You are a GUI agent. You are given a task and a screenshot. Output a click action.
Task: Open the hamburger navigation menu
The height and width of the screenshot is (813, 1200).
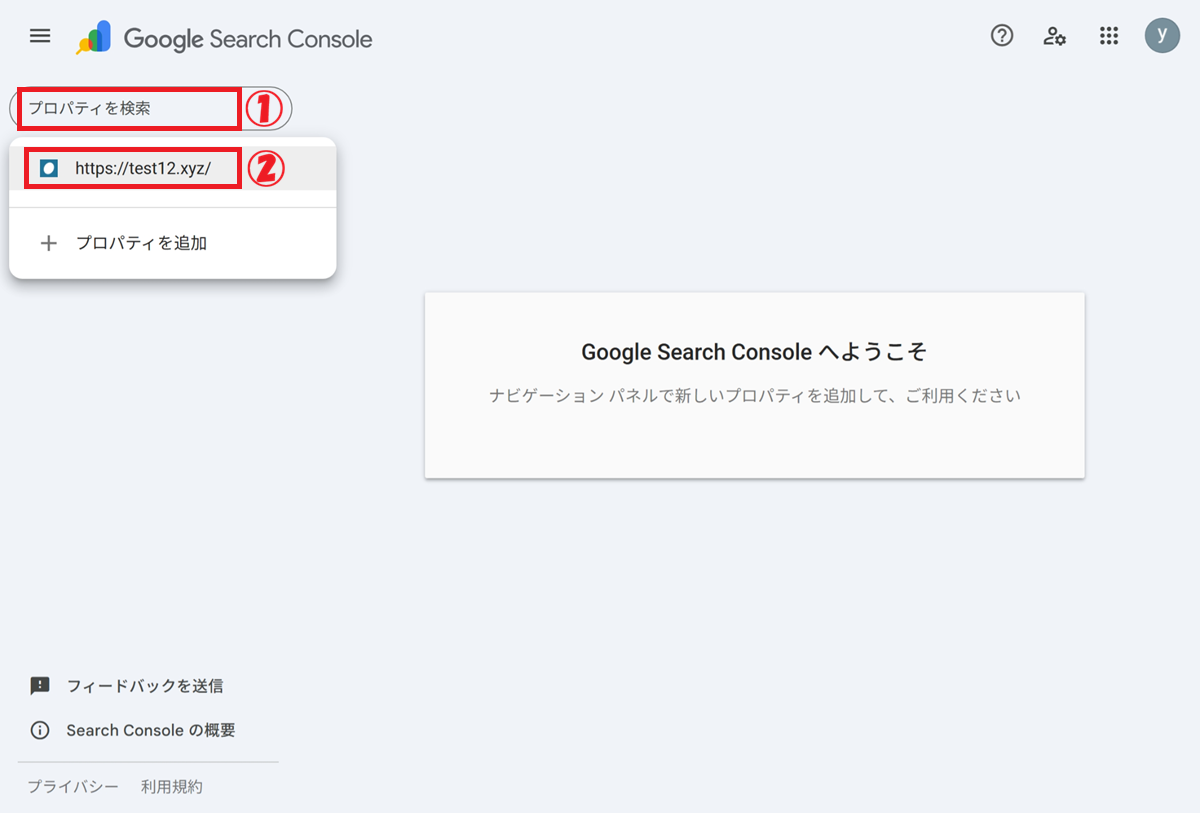40,36
